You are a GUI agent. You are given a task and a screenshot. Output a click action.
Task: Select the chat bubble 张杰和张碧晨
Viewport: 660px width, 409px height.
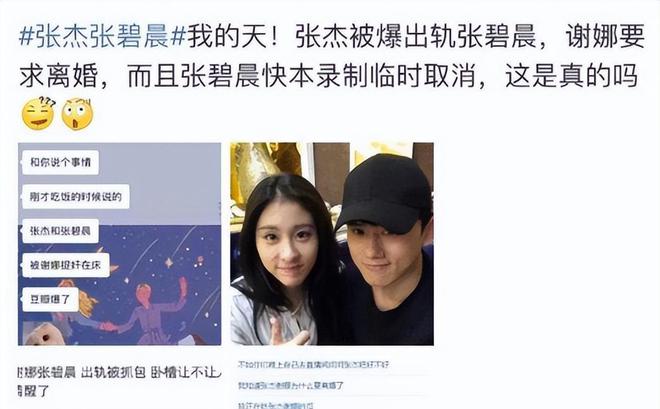(61, 231)
